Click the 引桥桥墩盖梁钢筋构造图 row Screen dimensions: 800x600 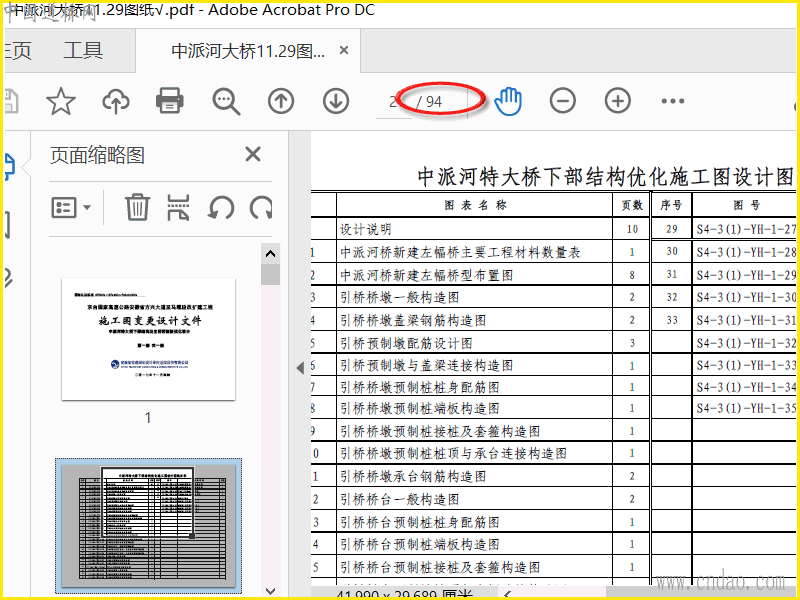tap(474, 320)
